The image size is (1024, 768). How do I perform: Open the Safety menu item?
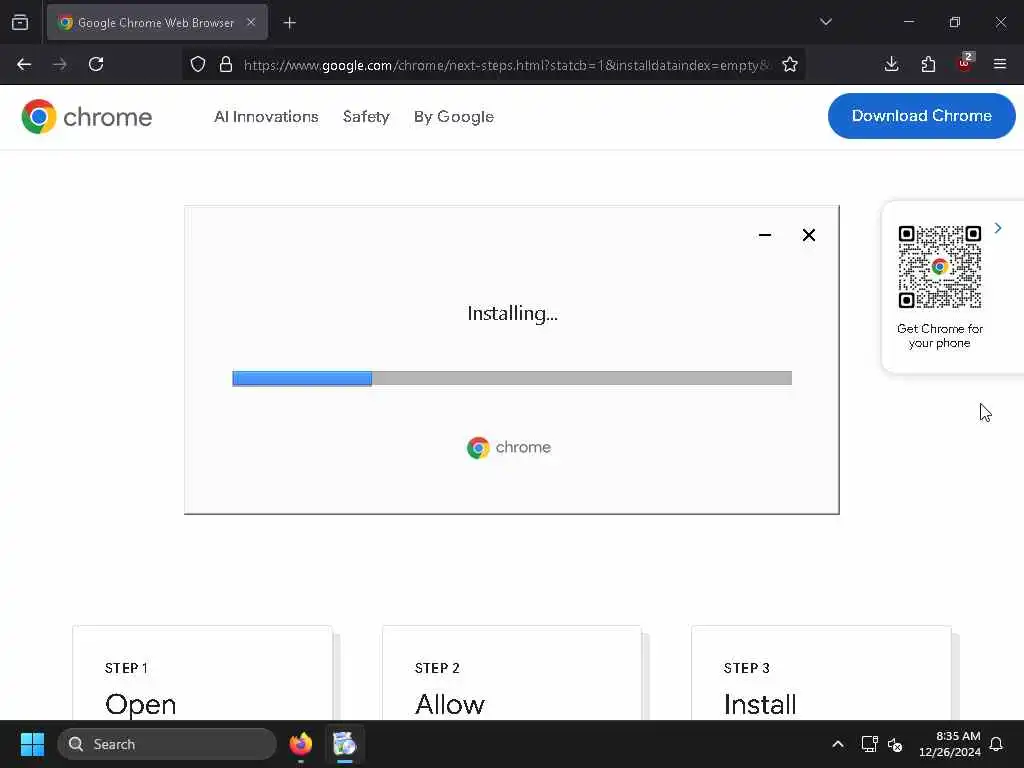[366, 117]
